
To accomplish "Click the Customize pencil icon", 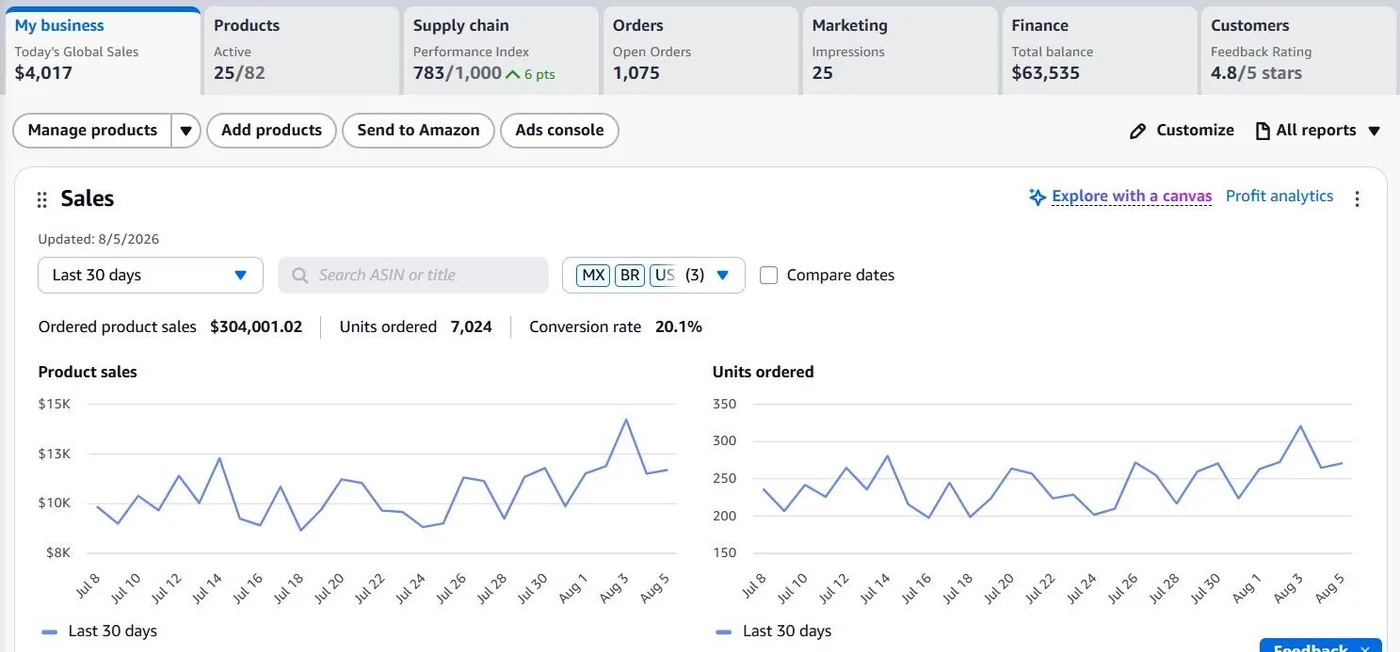I will 1137,131.
